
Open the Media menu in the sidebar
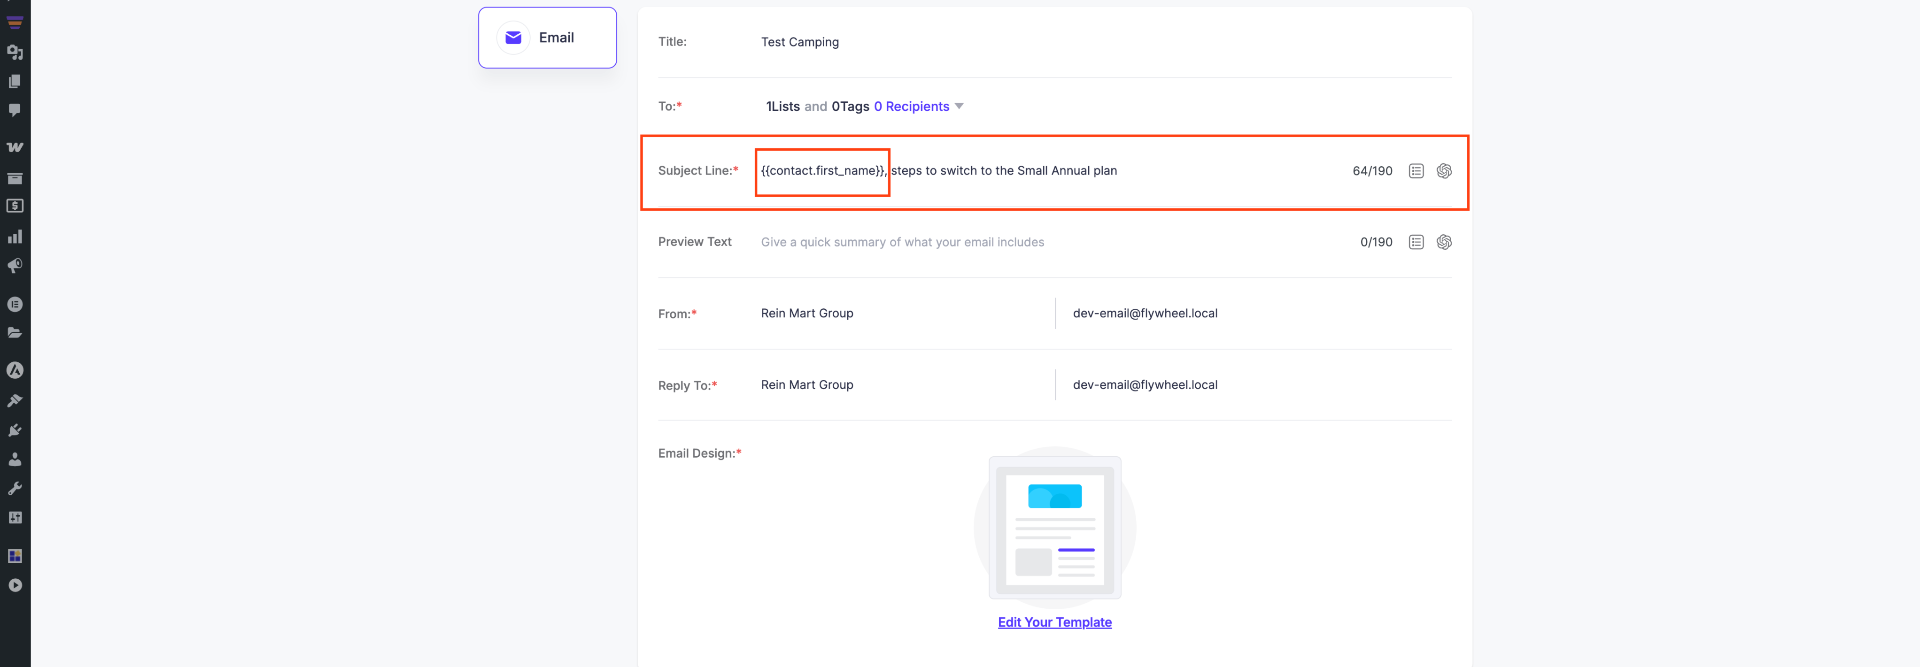pyautogui.click(x=15, y=52)
